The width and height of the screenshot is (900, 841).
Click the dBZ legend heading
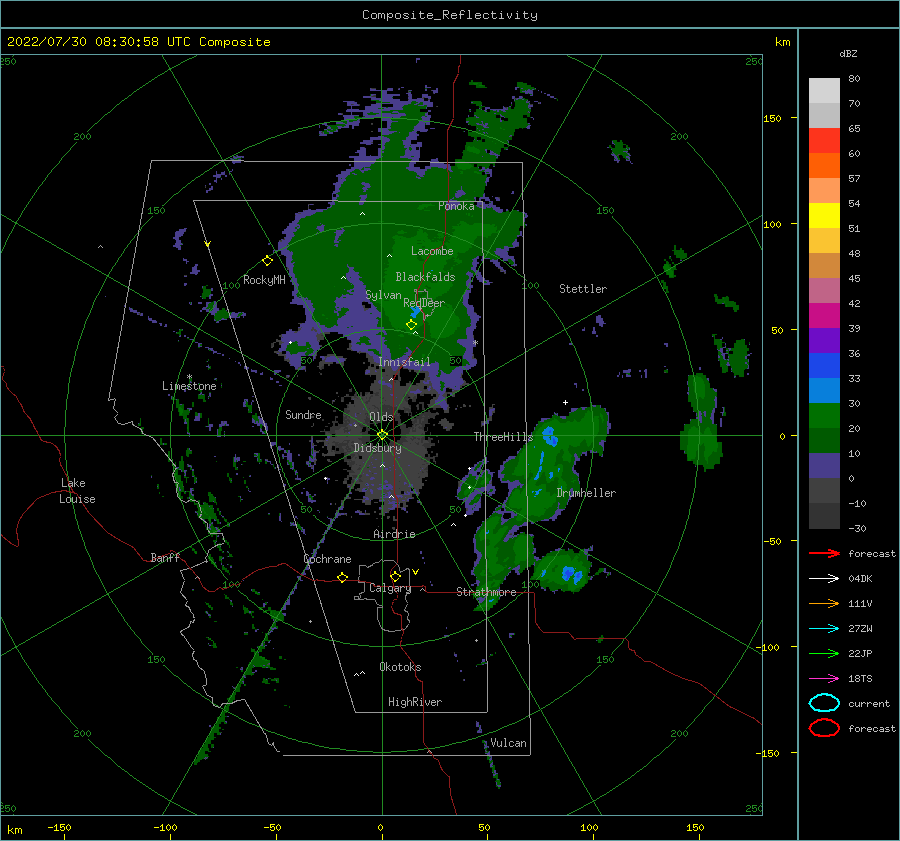tap(848, 53)
